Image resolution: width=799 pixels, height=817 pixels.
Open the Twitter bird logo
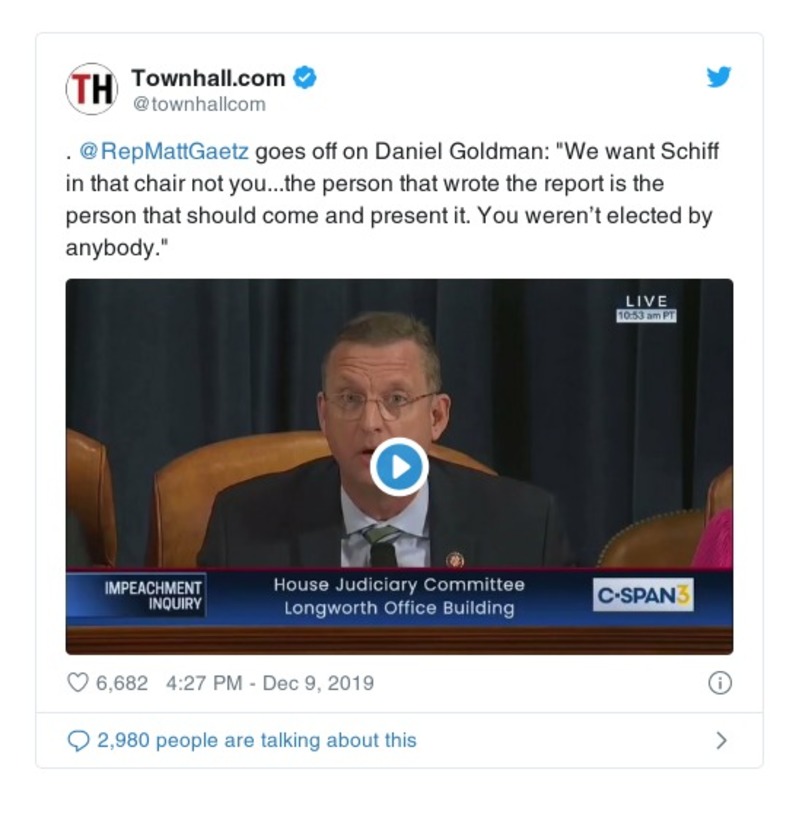click(719, 77)
